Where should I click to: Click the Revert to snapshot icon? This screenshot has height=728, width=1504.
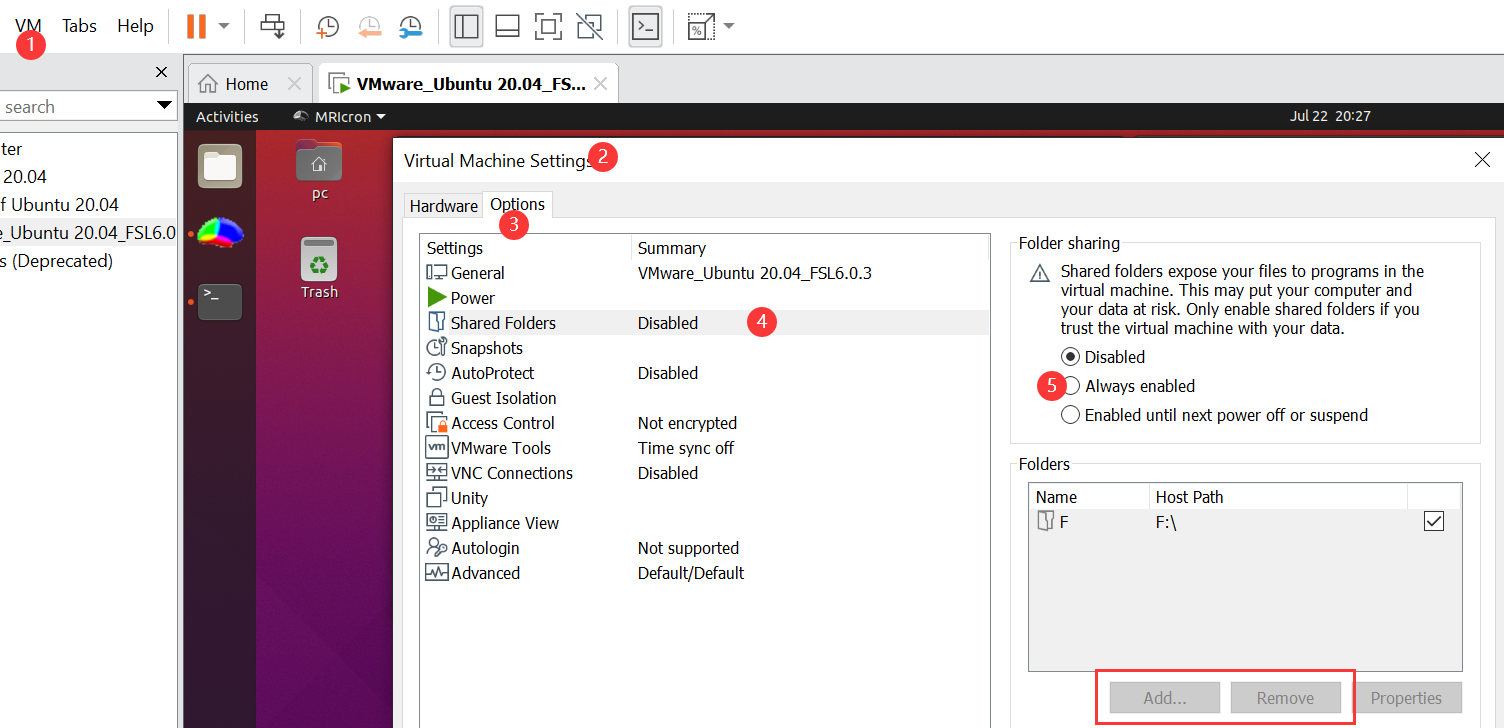pyautogui.click(x=369, y=27)
